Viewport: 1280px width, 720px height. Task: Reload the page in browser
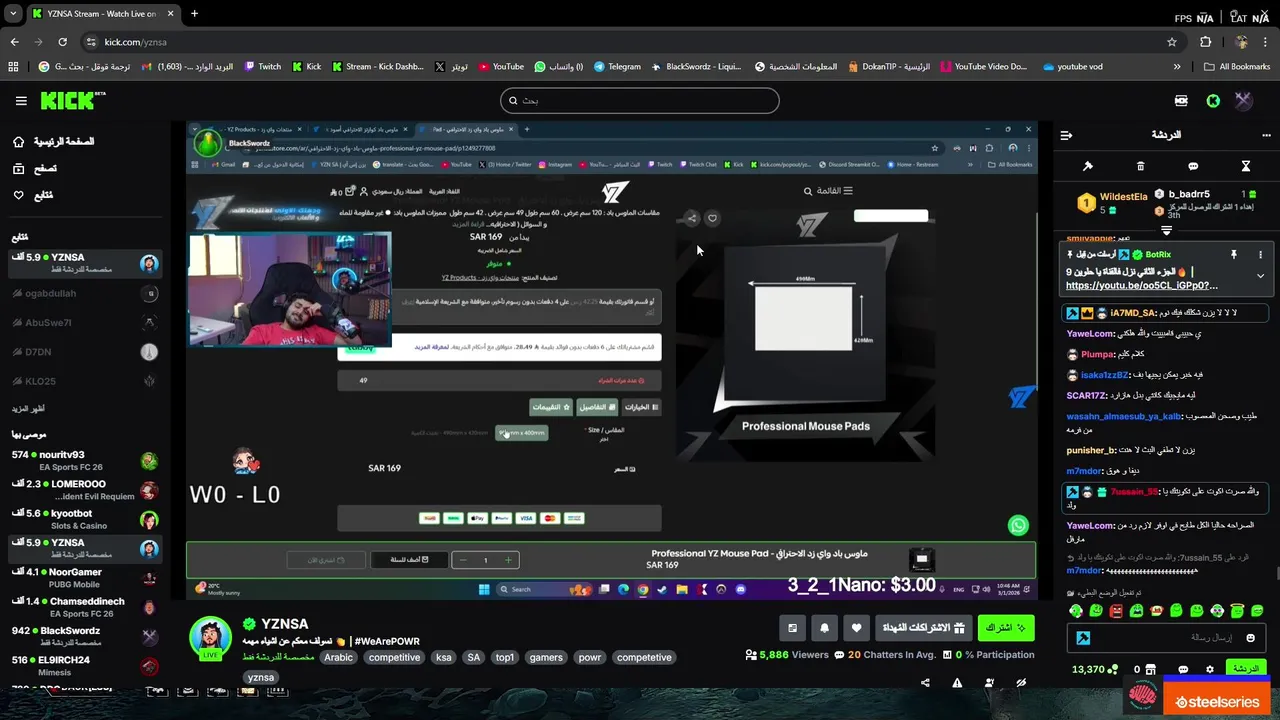coord(62,42)
